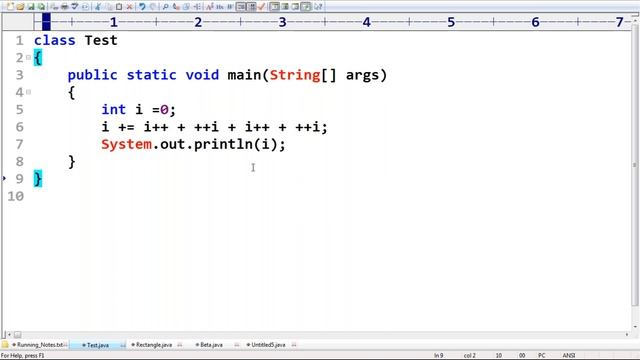Click the horizontal scrollbar left arrow
Screen dimensions: 640x360
(9, 334)
